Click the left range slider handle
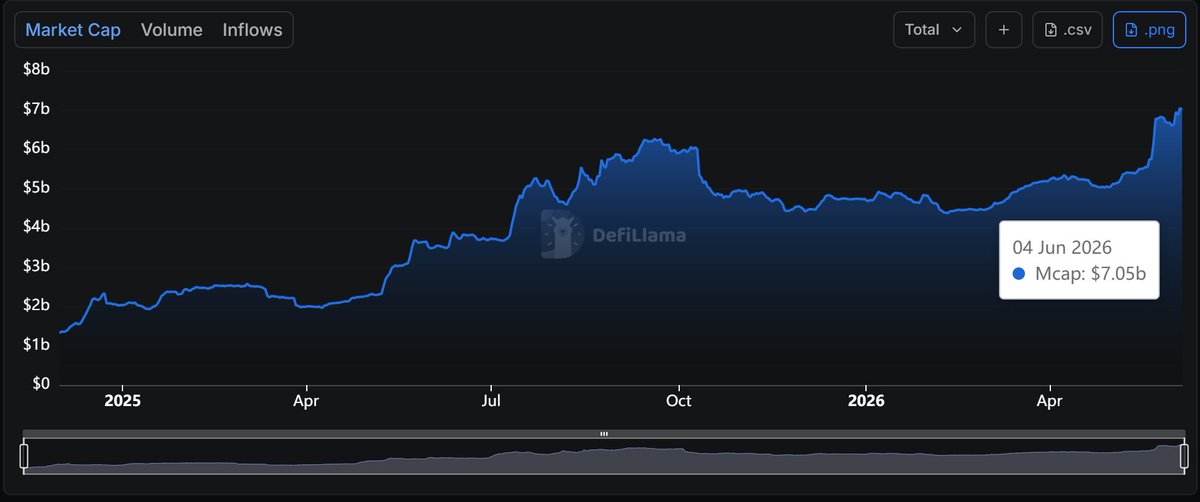The width and height of the screenshot is (1200, 502). coord(24,457)
